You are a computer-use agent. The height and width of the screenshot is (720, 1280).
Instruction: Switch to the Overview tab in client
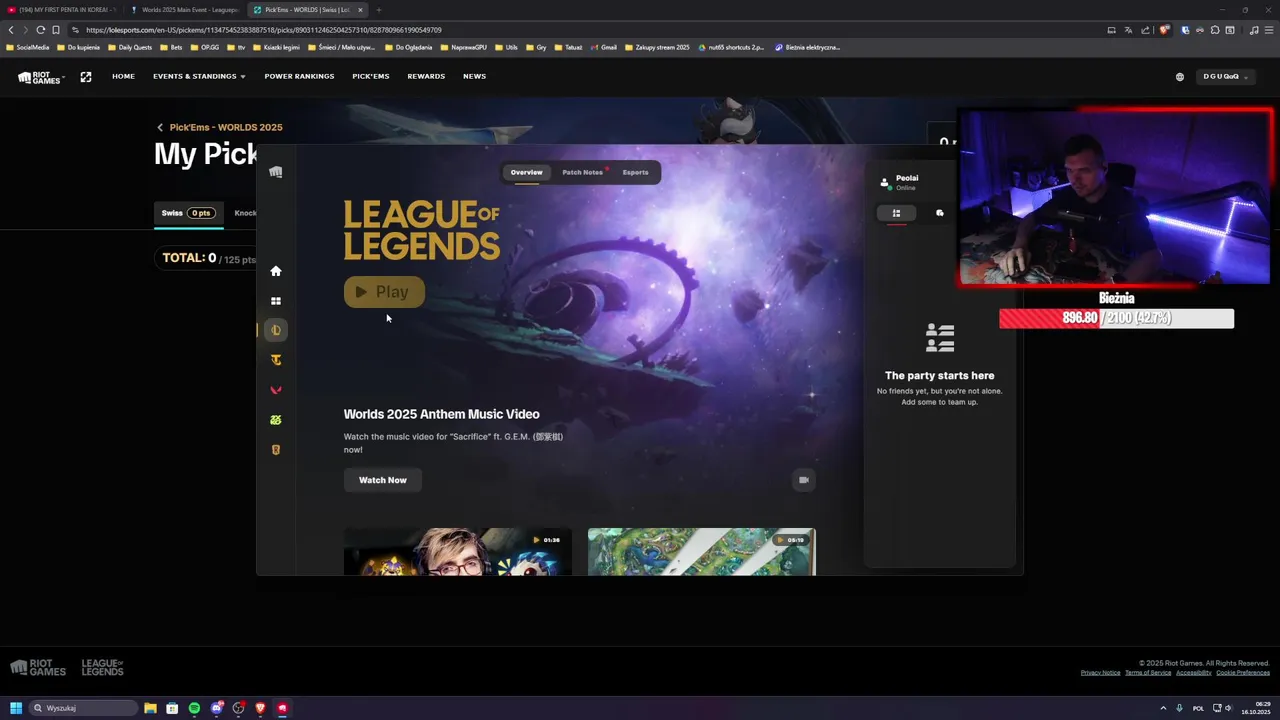coord(527,172)
